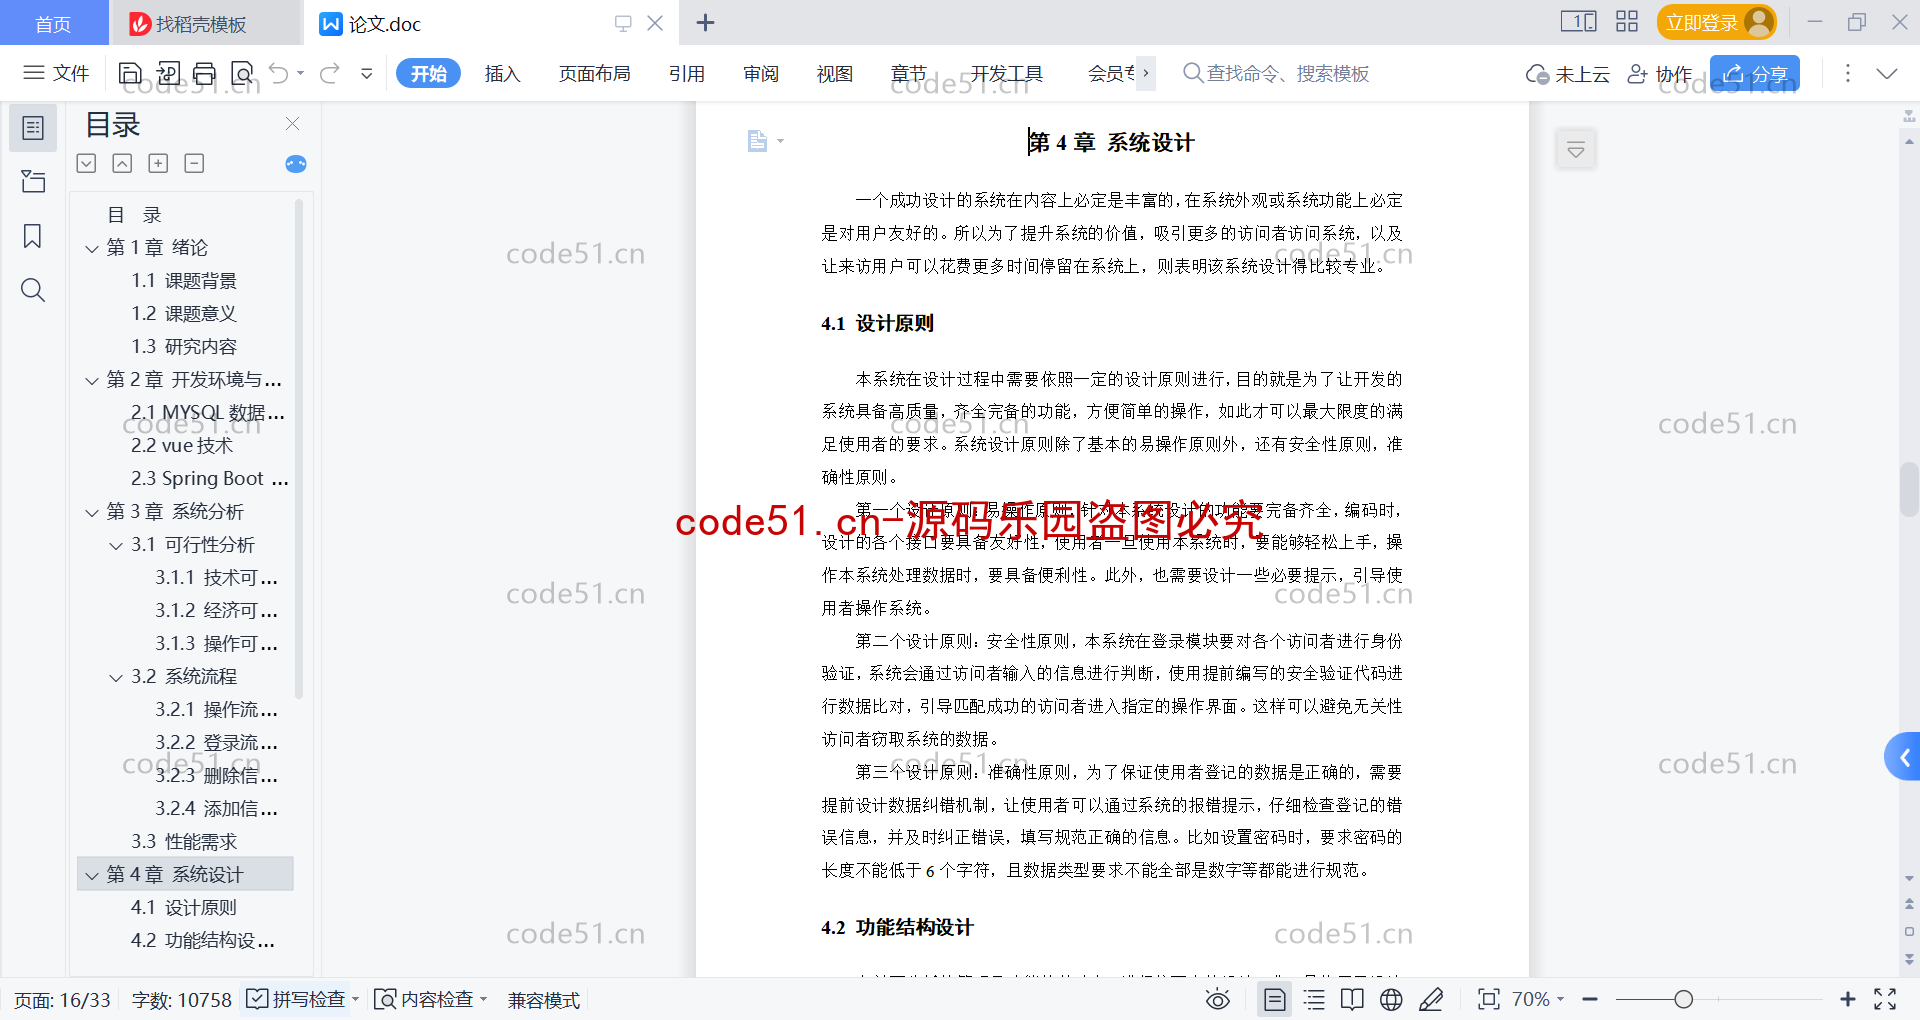Click the zoom out minus button
This screenshot has height=1020, width=1920.
1590,999
